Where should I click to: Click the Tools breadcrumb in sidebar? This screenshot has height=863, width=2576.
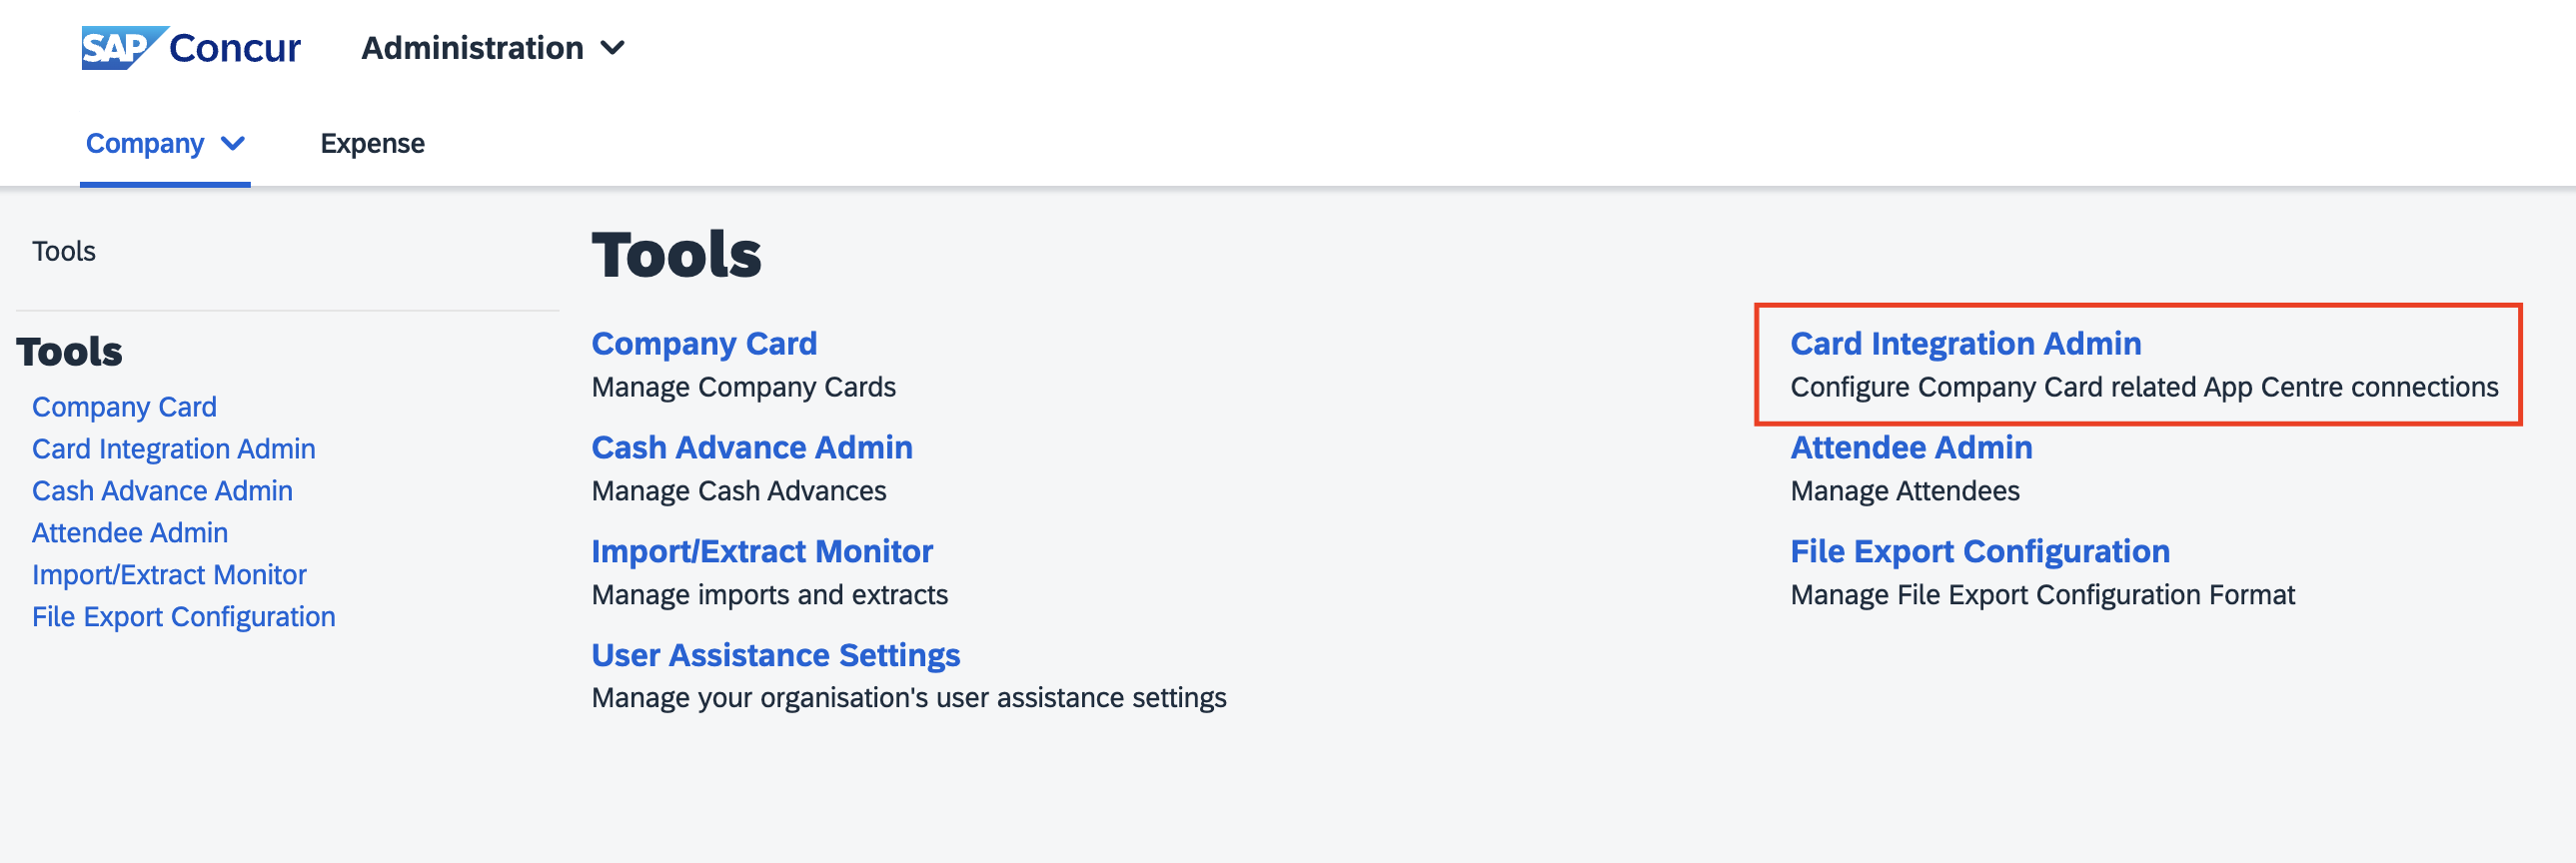[64, 251]
